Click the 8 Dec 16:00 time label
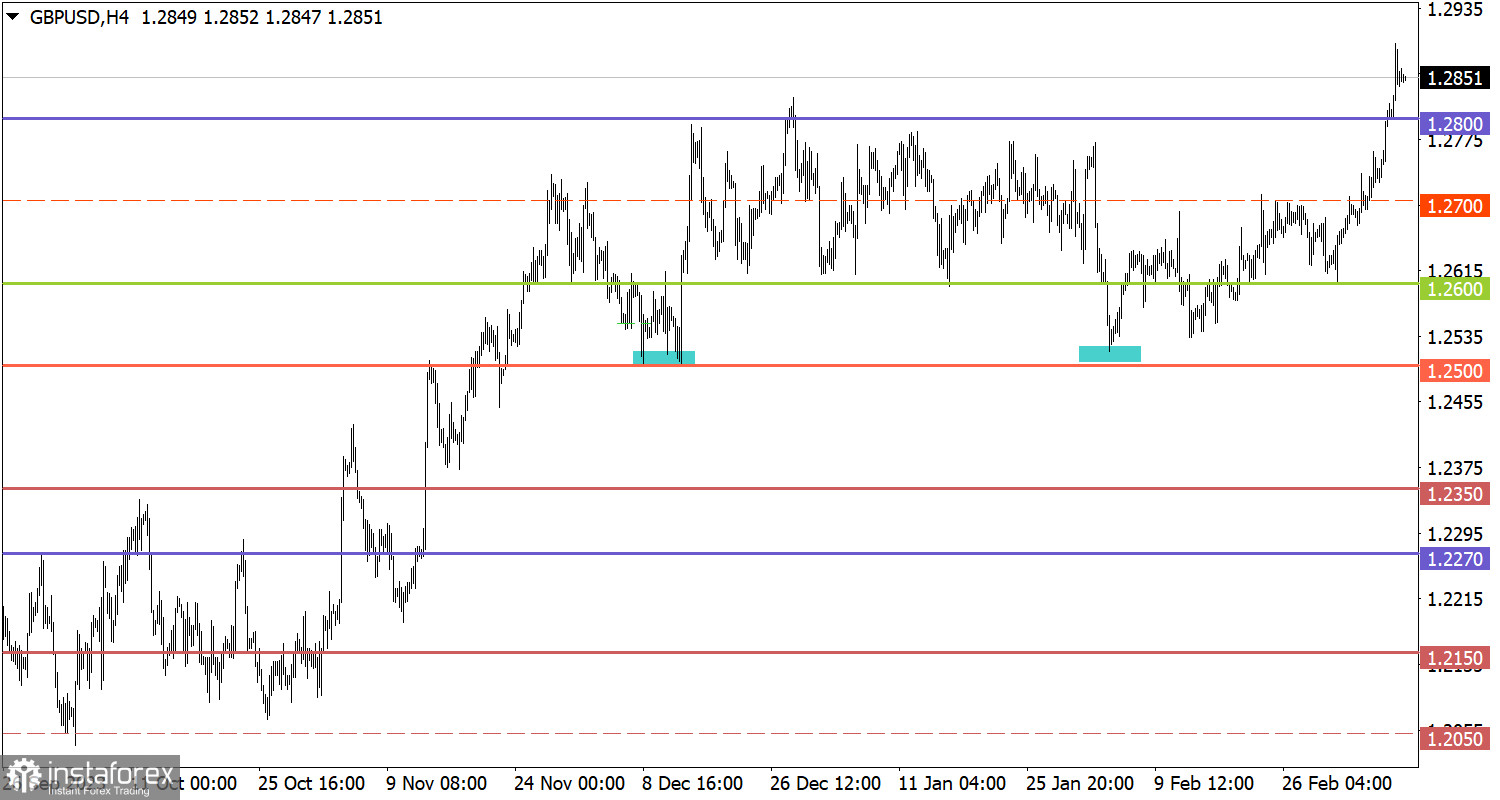Viewport: 1500px width, 800px height. coord(692,782)
